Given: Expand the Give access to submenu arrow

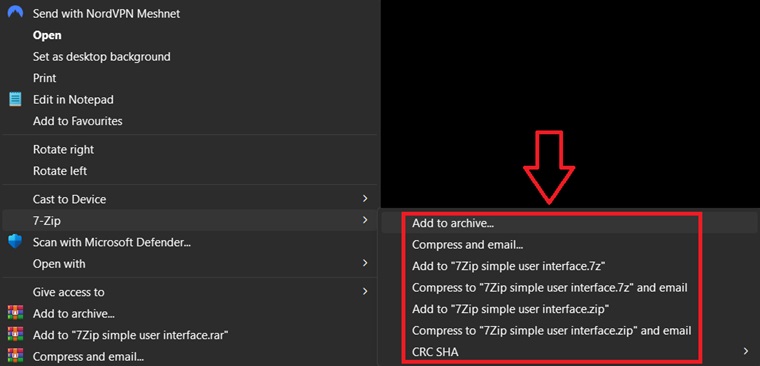Looking at the screenshot, I should (x=365, y=291).
